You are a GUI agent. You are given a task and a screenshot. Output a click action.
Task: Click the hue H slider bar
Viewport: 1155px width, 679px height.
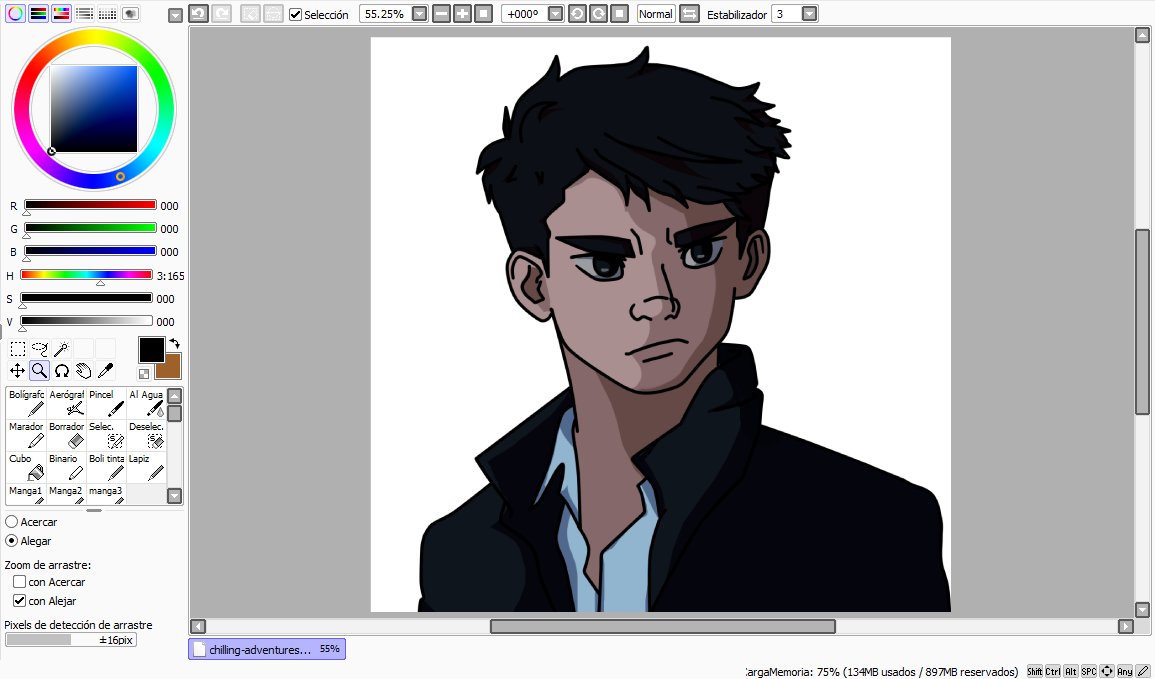(86, 275)
